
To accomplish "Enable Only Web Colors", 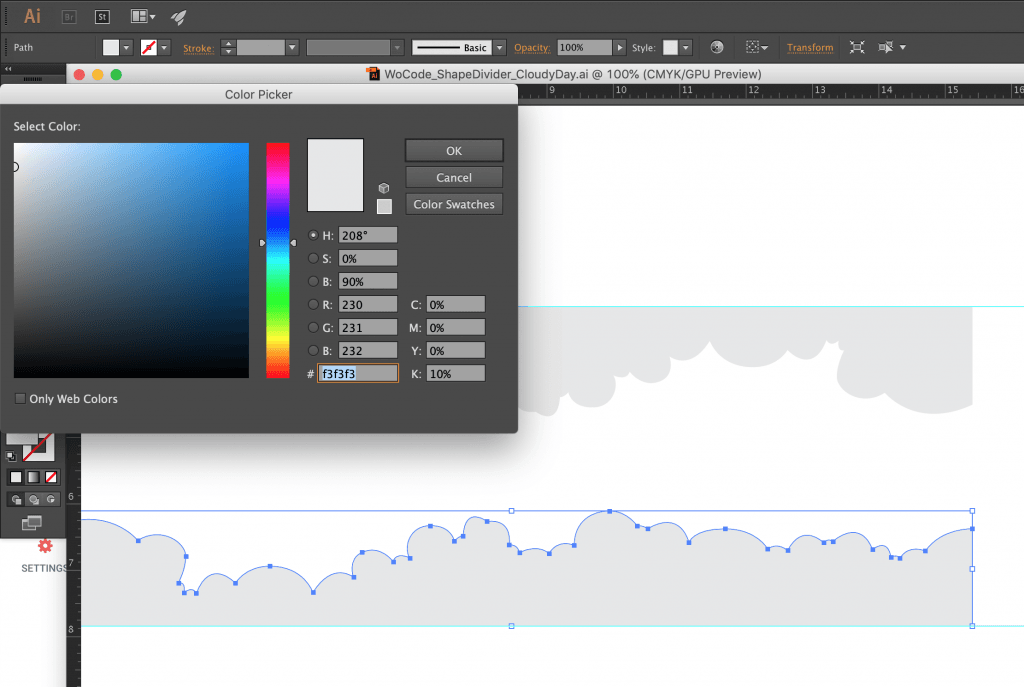I will pos(20,398).
